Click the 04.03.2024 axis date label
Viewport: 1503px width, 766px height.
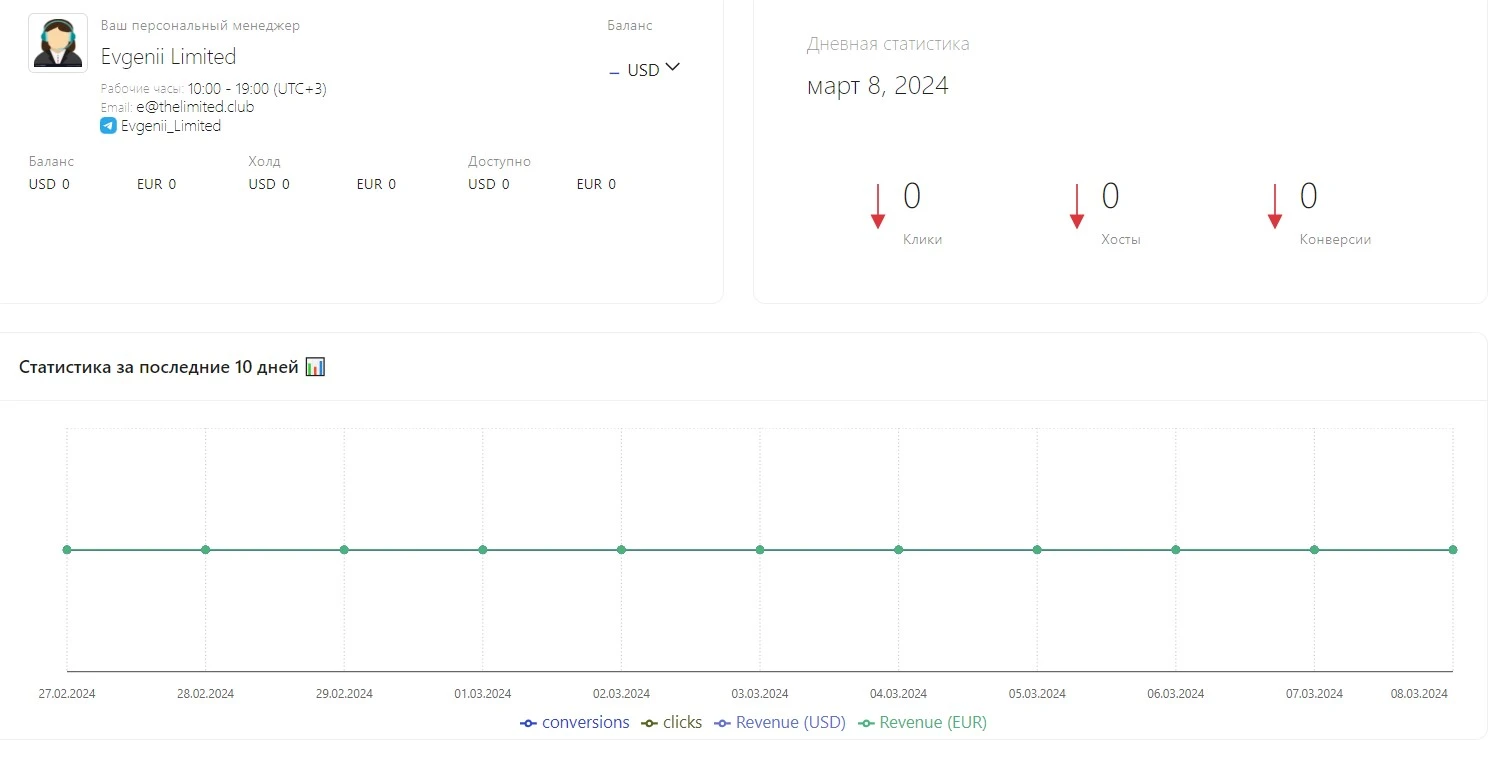coord(898,694)
